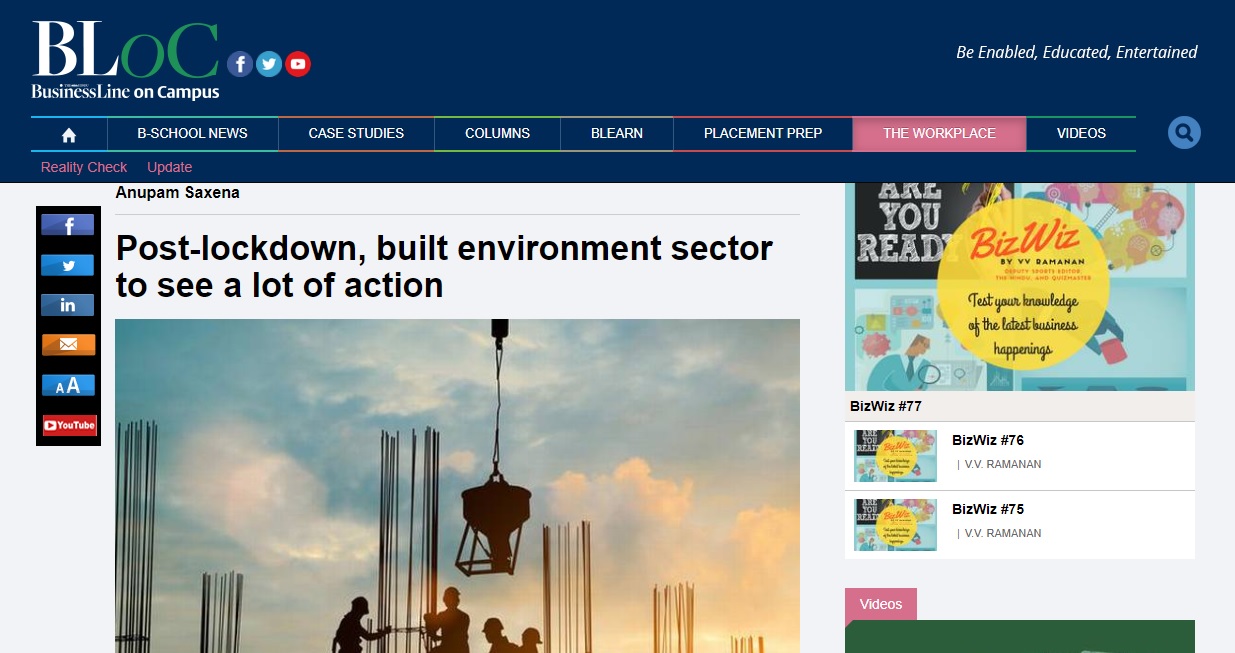Email the article using the envelope icon
The image size is (1235, 653).
pyautogui.click(x=67, y=345)
